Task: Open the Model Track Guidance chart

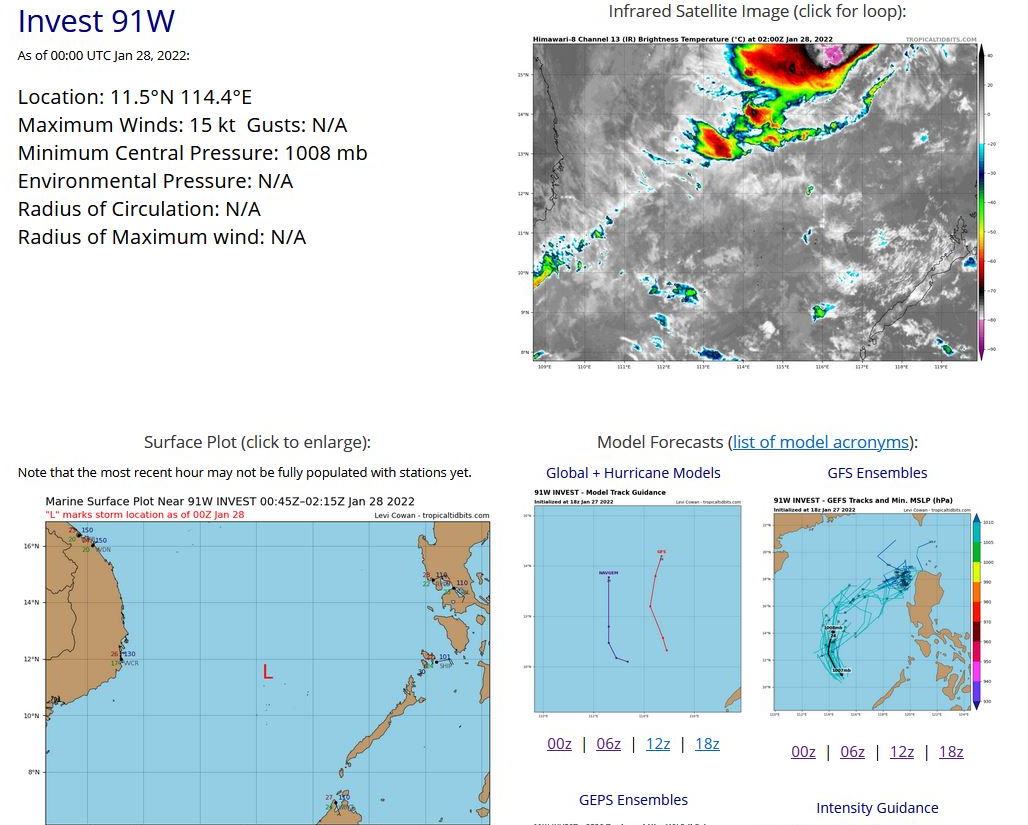Action: [633, 605]
